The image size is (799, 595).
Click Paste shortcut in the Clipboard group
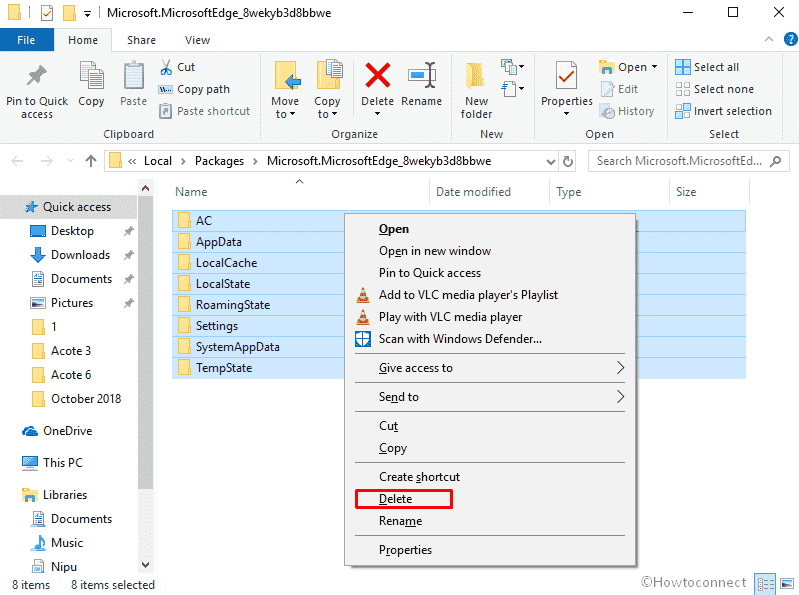pos(204,111)
